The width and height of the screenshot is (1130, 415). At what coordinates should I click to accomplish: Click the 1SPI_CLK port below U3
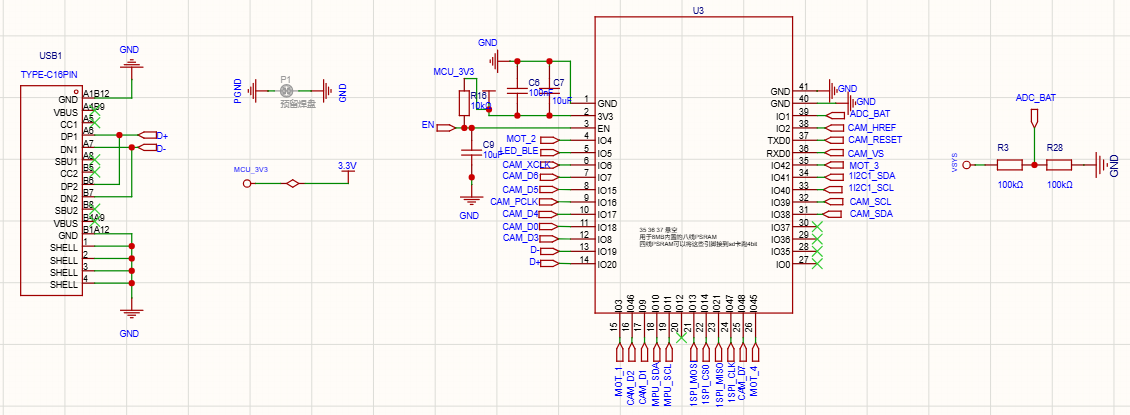[x=731, y=352]
